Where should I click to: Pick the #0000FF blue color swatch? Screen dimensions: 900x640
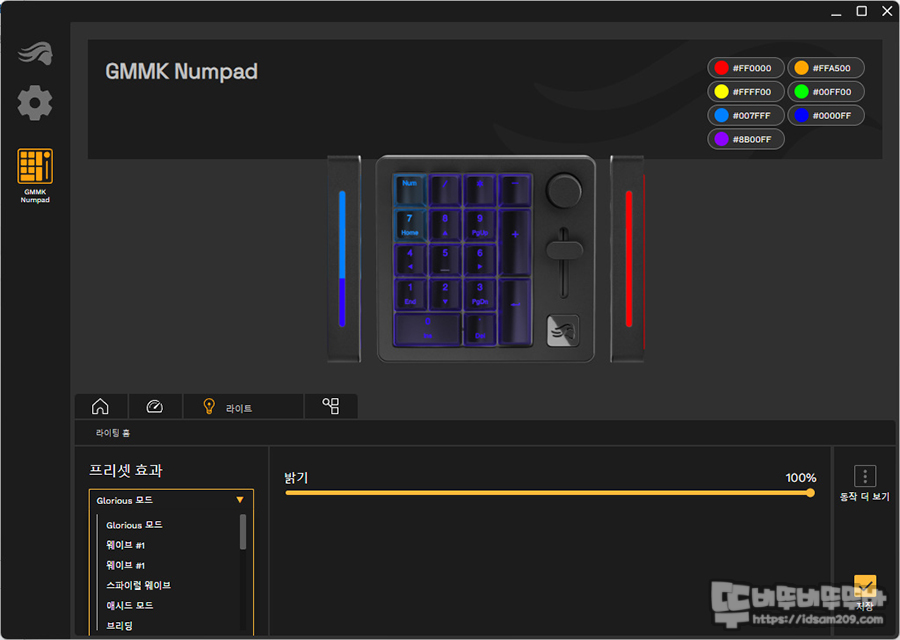[x=825, y=115]
